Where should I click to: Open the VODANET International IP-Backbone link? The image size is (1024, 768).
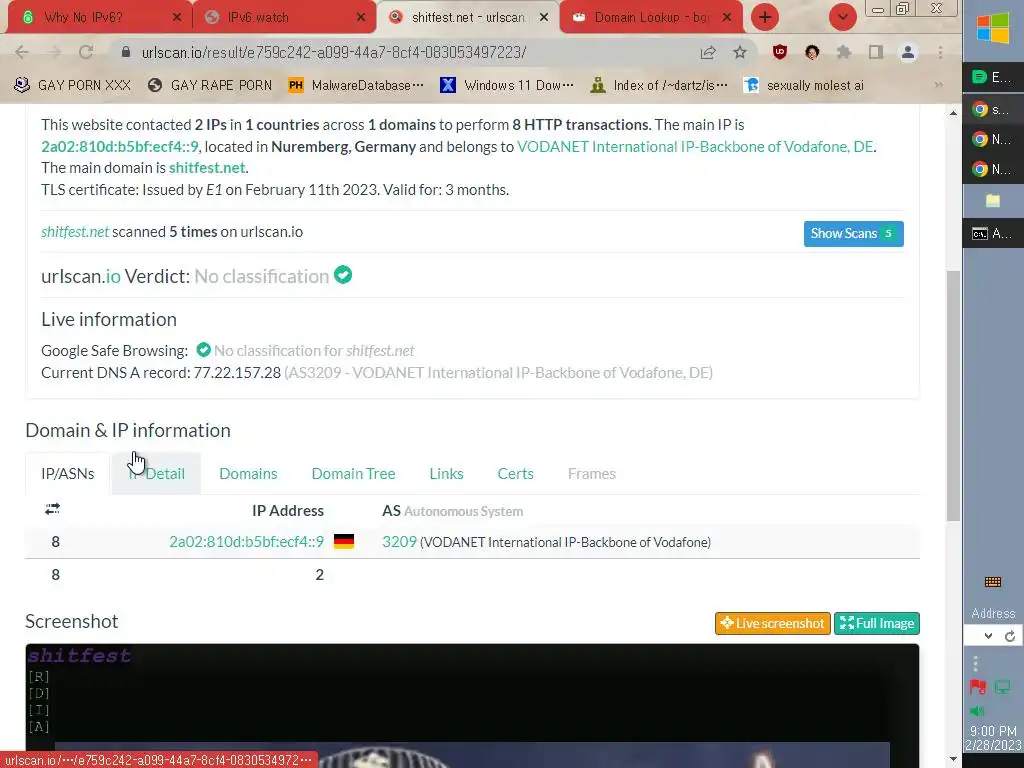(696, 146)
